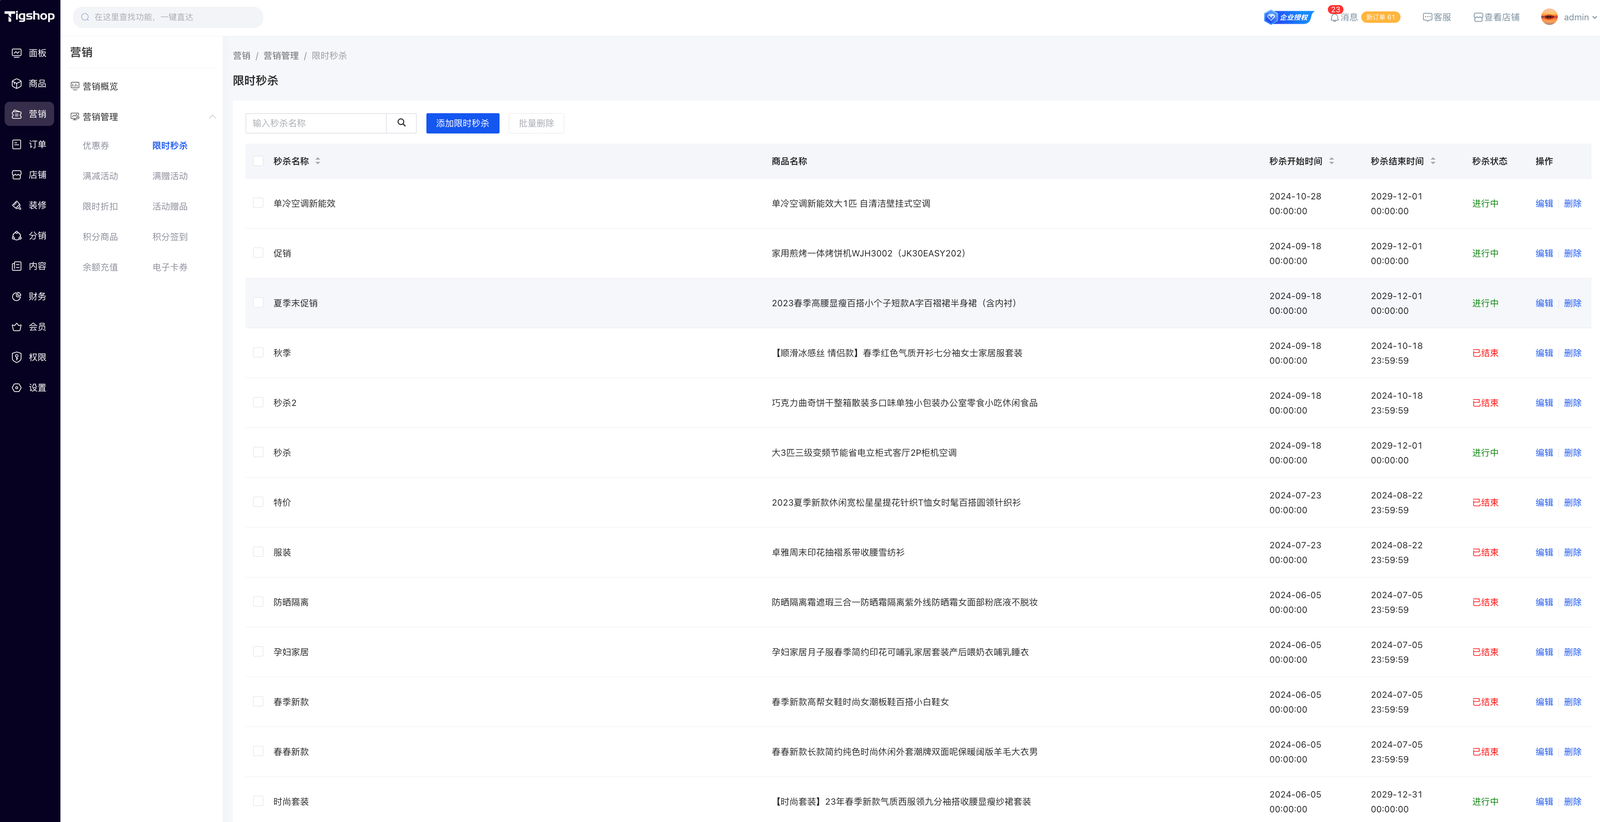Click the search magnifier button

coord(401,123)
